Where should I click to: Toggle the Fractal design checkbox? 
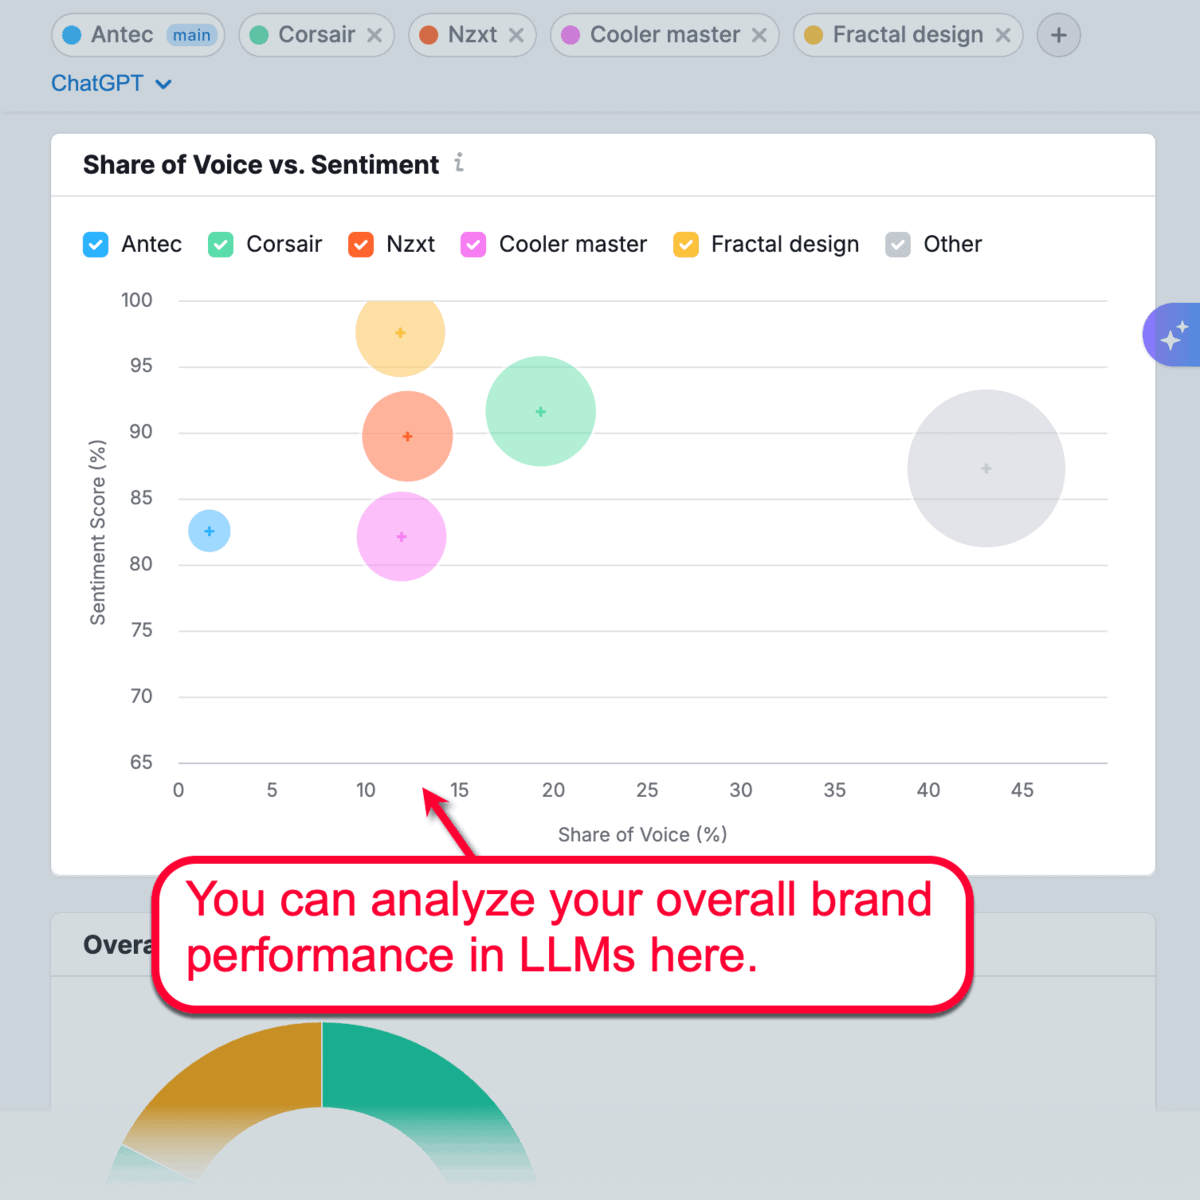pyautogui.click(x=686, y=245)
